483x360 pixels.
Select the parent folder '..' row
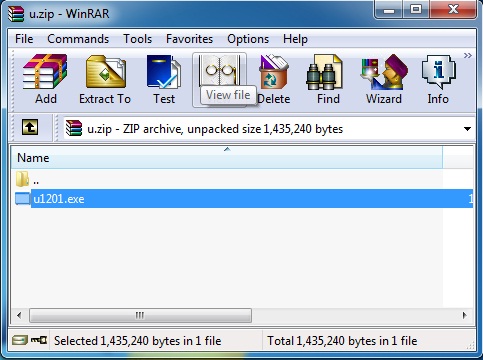click(x=242, y=180)
